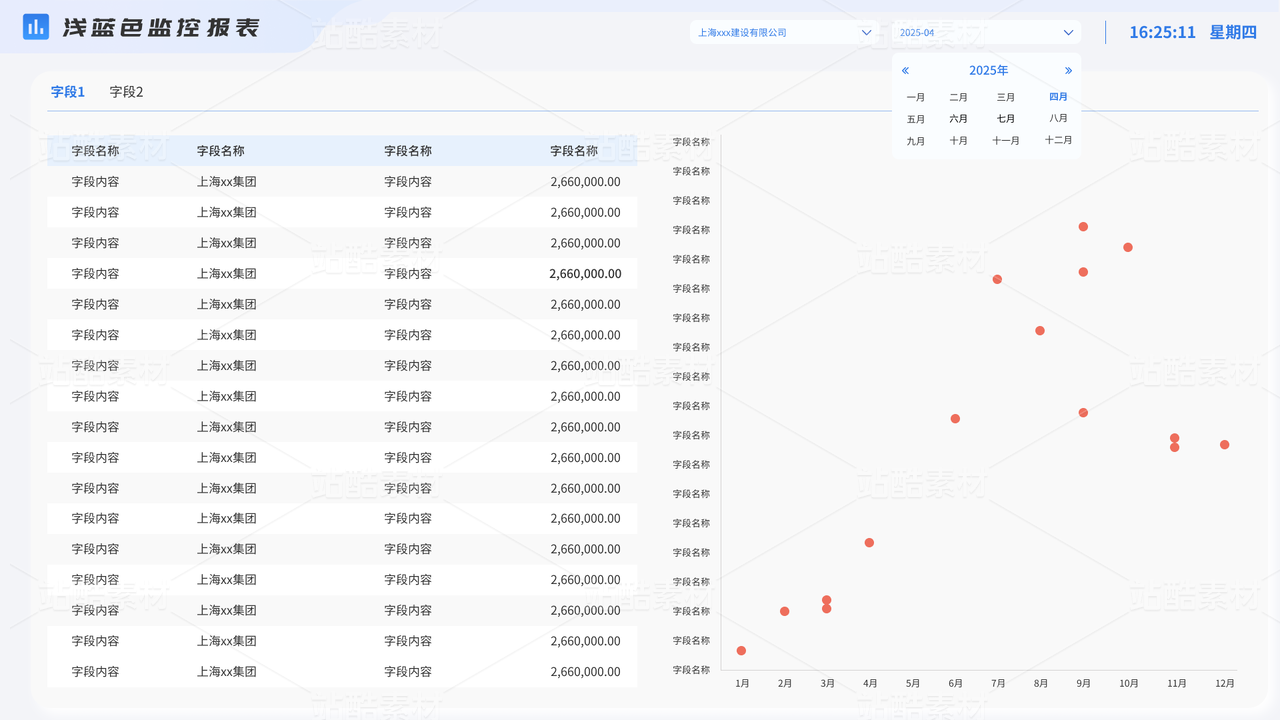Go to next year in month picker
The width and height of the screenshot is (1280, 720).
click(x=1068, y=71)
